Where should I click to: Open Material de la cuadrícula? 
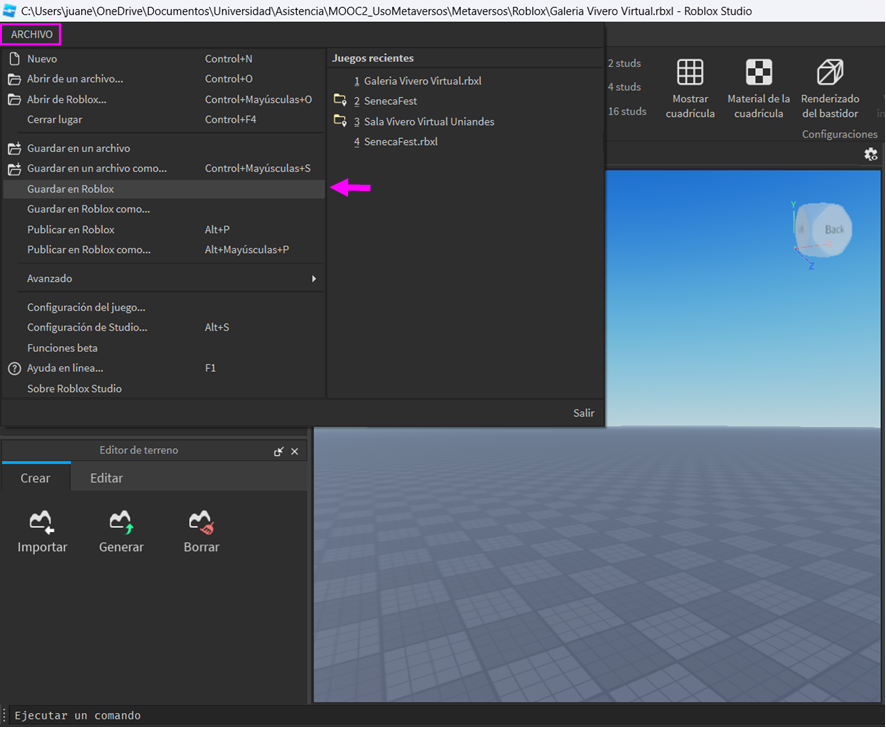click(x=759, y=73)
